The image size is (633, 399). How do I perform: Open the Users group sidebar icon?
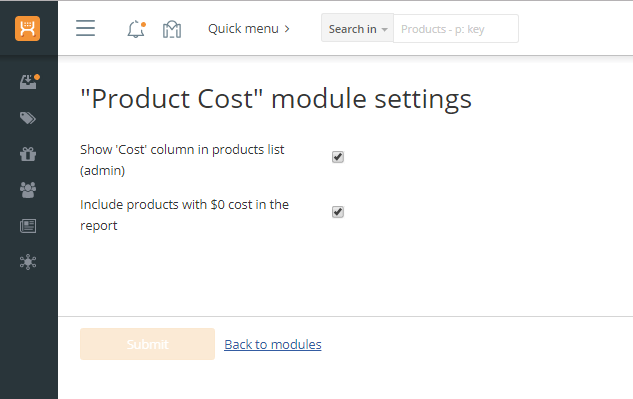[28, 190]
